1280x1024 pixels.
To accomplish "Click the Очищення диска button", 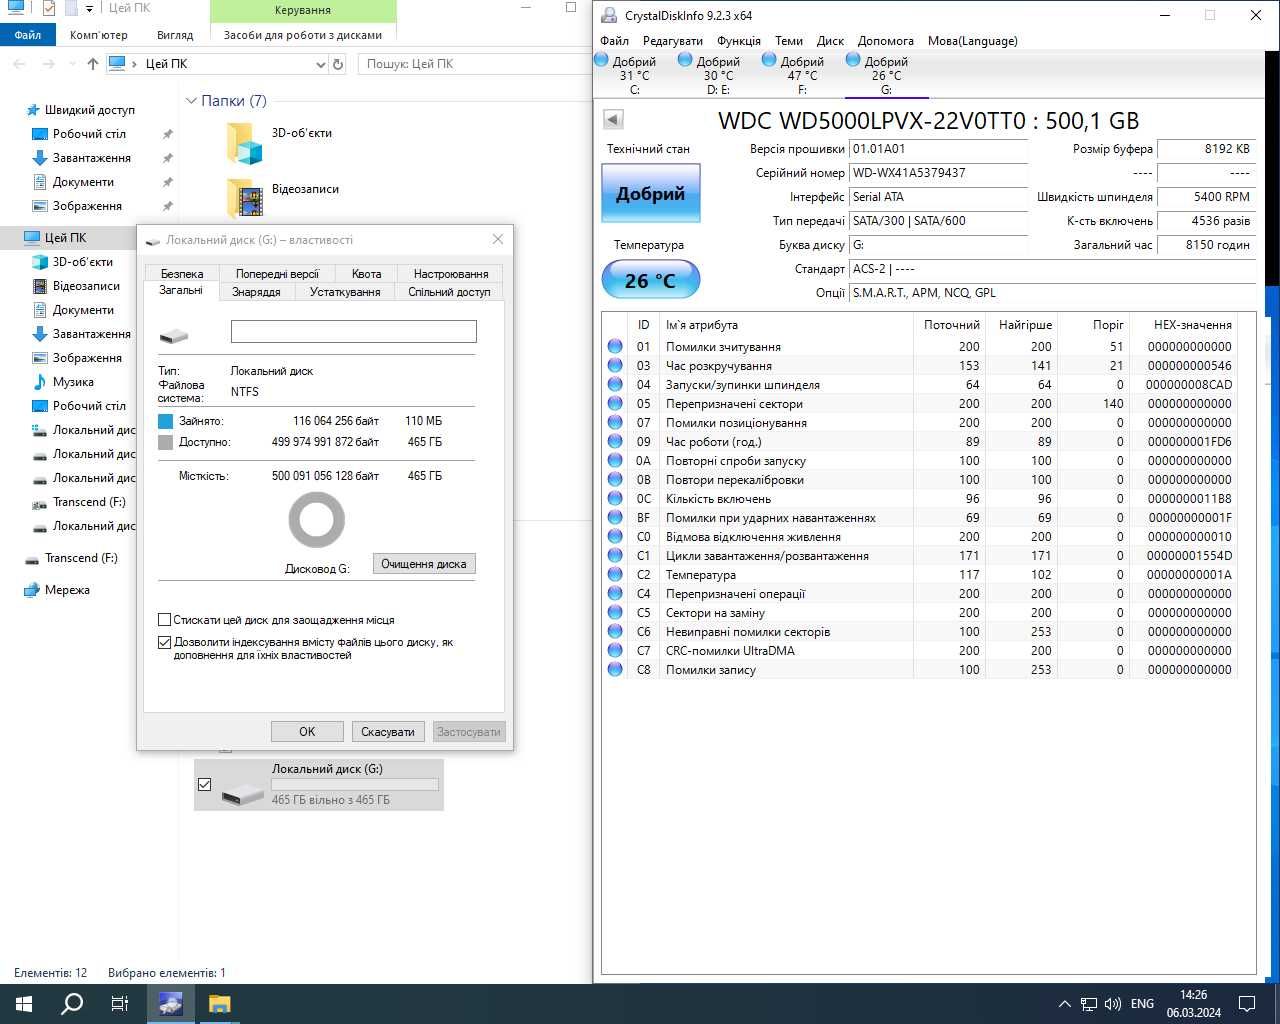I will point(424,563).
